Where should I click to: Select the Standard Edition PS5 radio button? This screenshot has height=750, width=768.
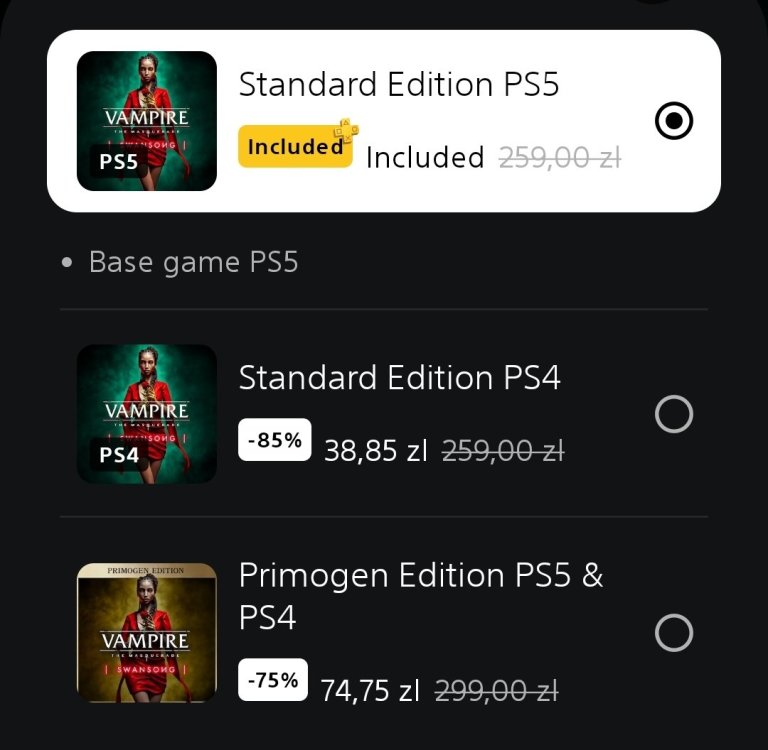point(673,121)
